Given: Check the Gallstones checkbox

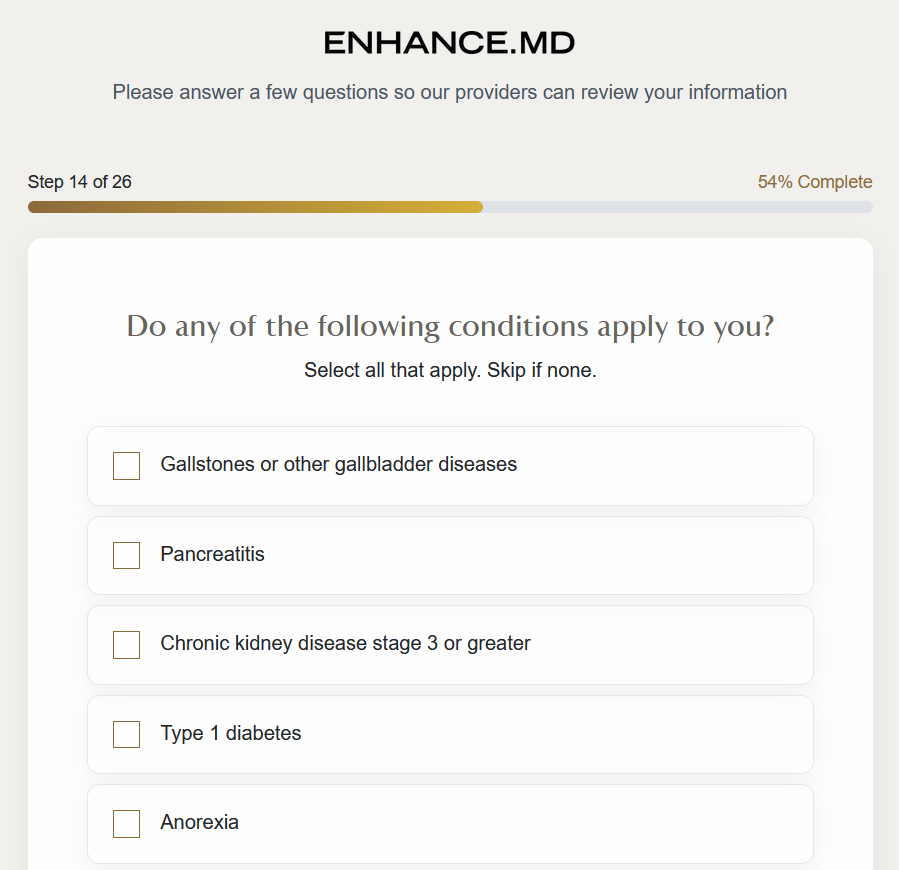Looking at the screenshot, I should pyautogui.click(x=126, y=466).
